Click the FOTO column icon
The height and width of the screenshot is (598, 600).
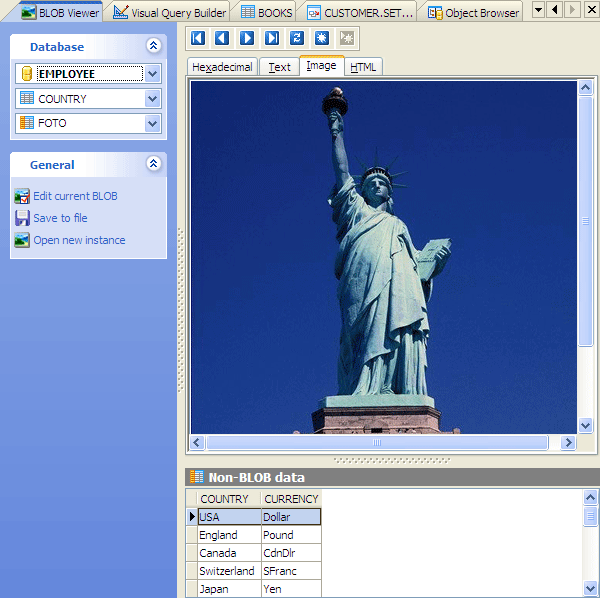(27, 123)
